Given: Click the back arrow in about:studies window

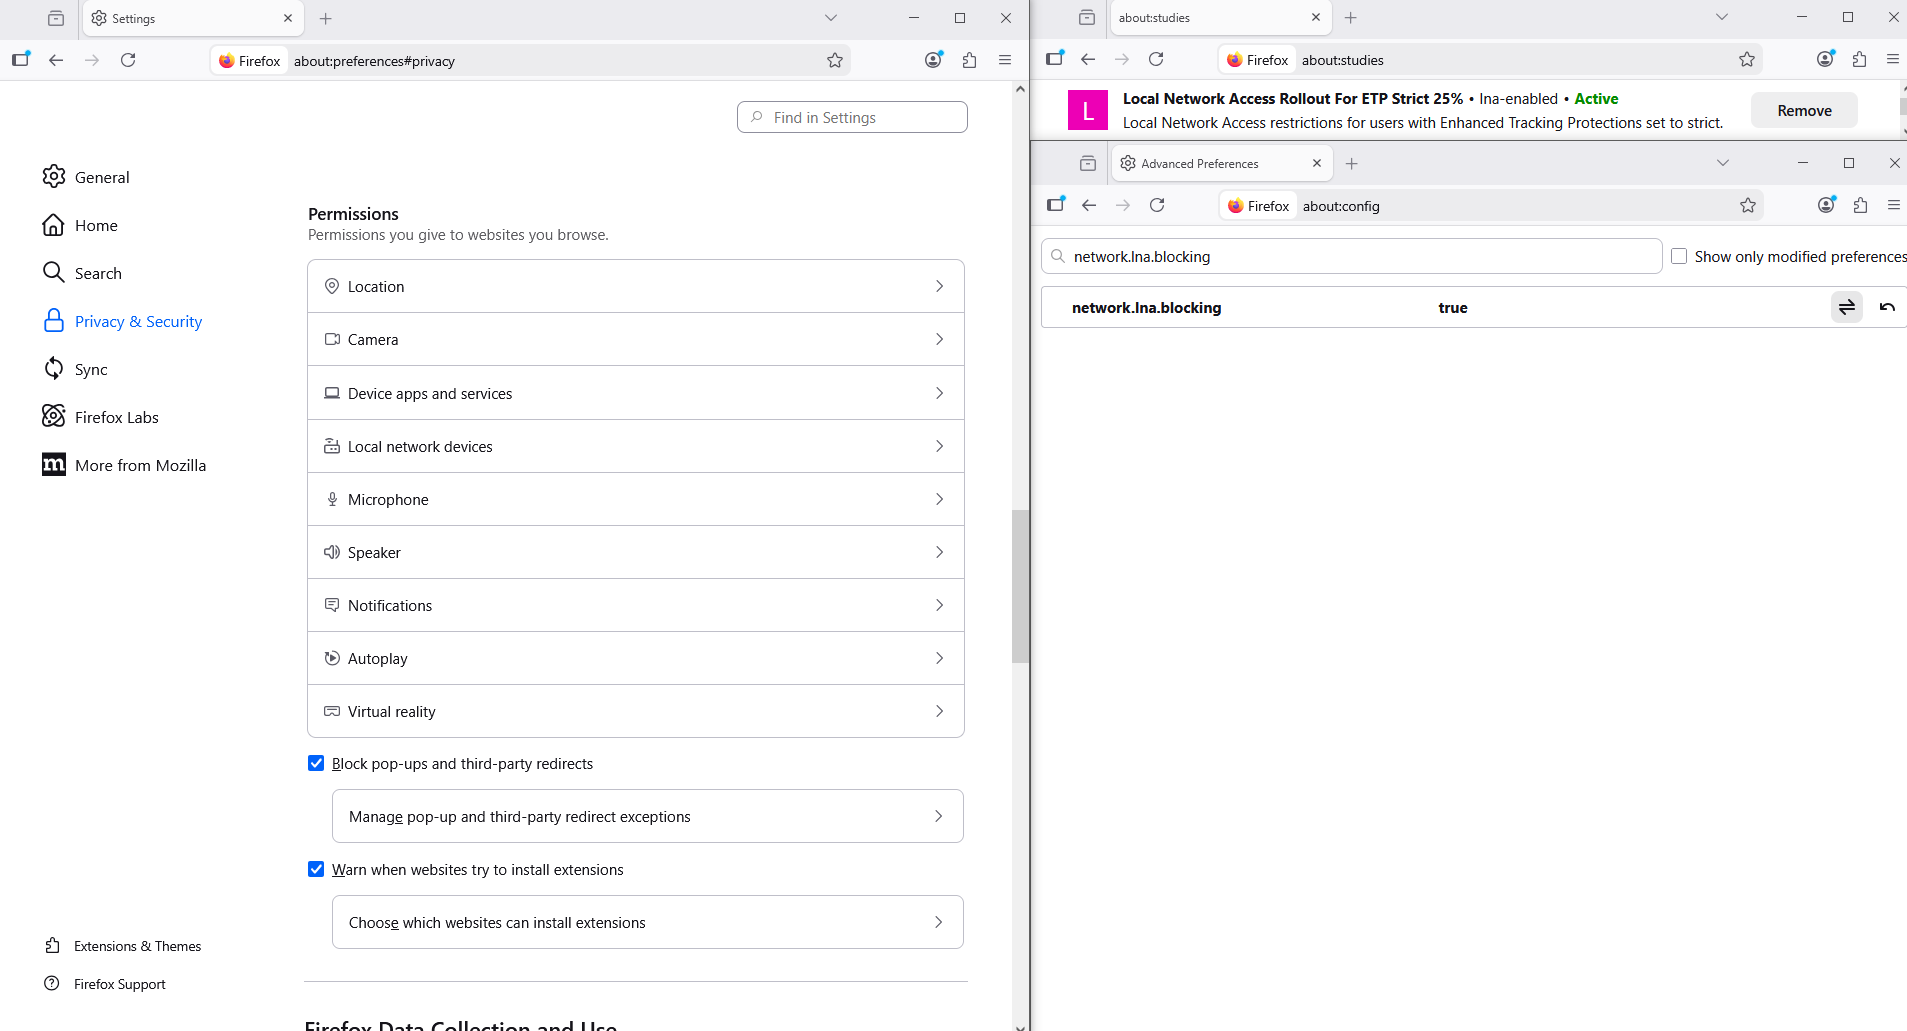Looking at the screenshot, I should (1088, 60).
